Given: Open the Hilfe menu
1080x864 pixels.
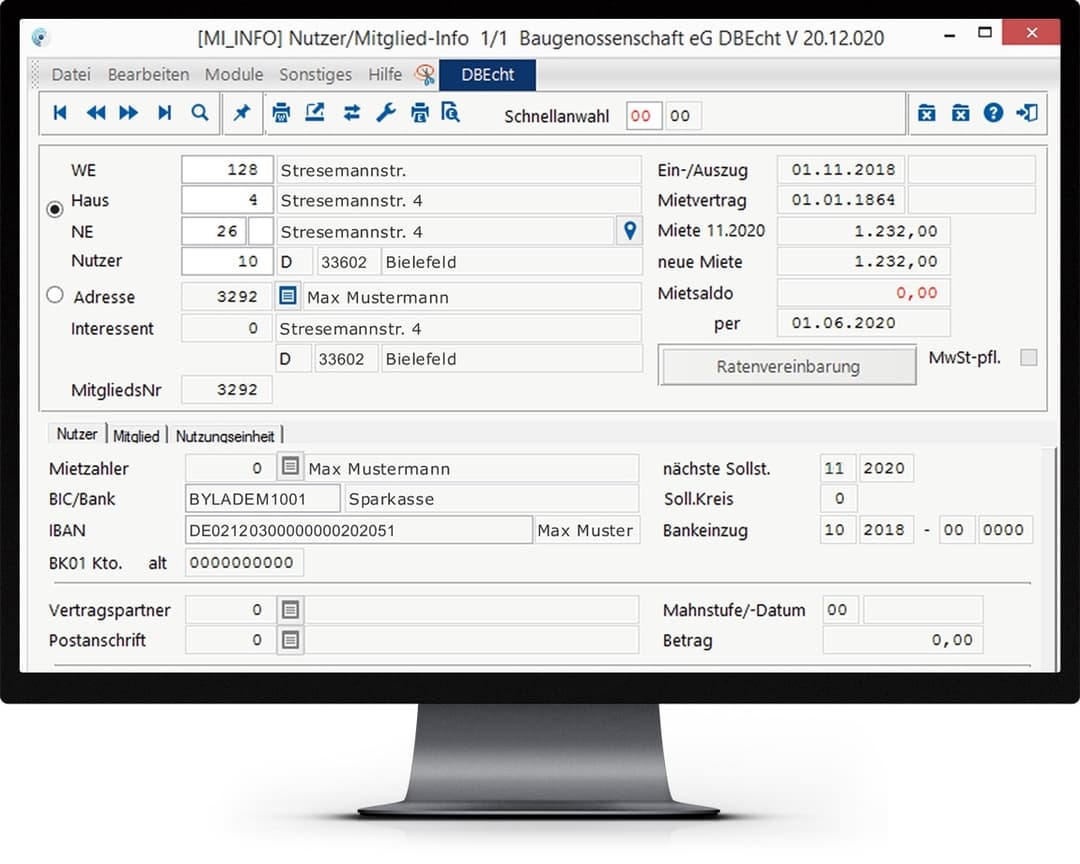Looking at the screenshot, I should [x=385, y=74].
